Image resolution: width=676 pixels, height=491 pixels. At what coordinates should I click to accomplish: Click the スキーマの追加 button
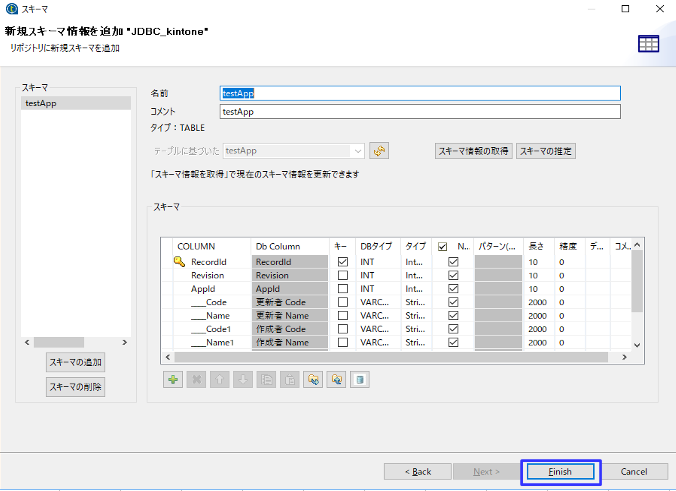pos(75,362)
